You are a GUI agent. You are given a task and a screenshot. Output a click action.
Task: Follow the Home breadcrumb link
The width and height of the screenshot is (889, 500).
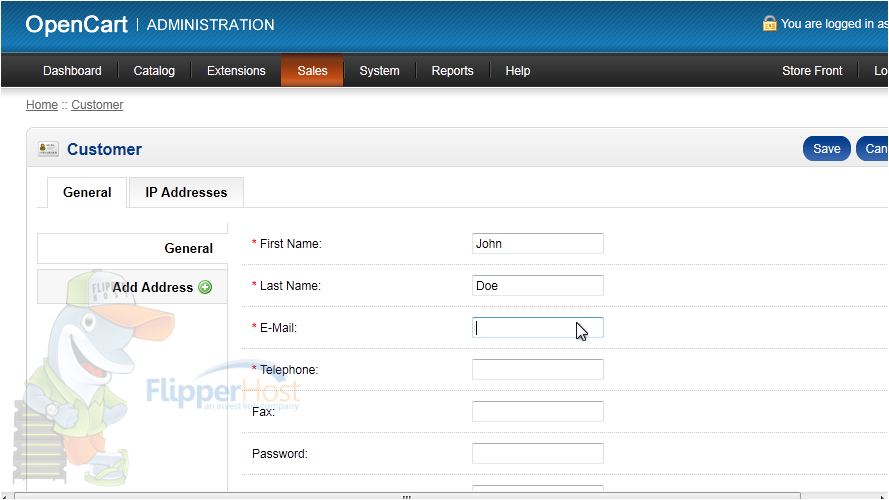[42, 105]
